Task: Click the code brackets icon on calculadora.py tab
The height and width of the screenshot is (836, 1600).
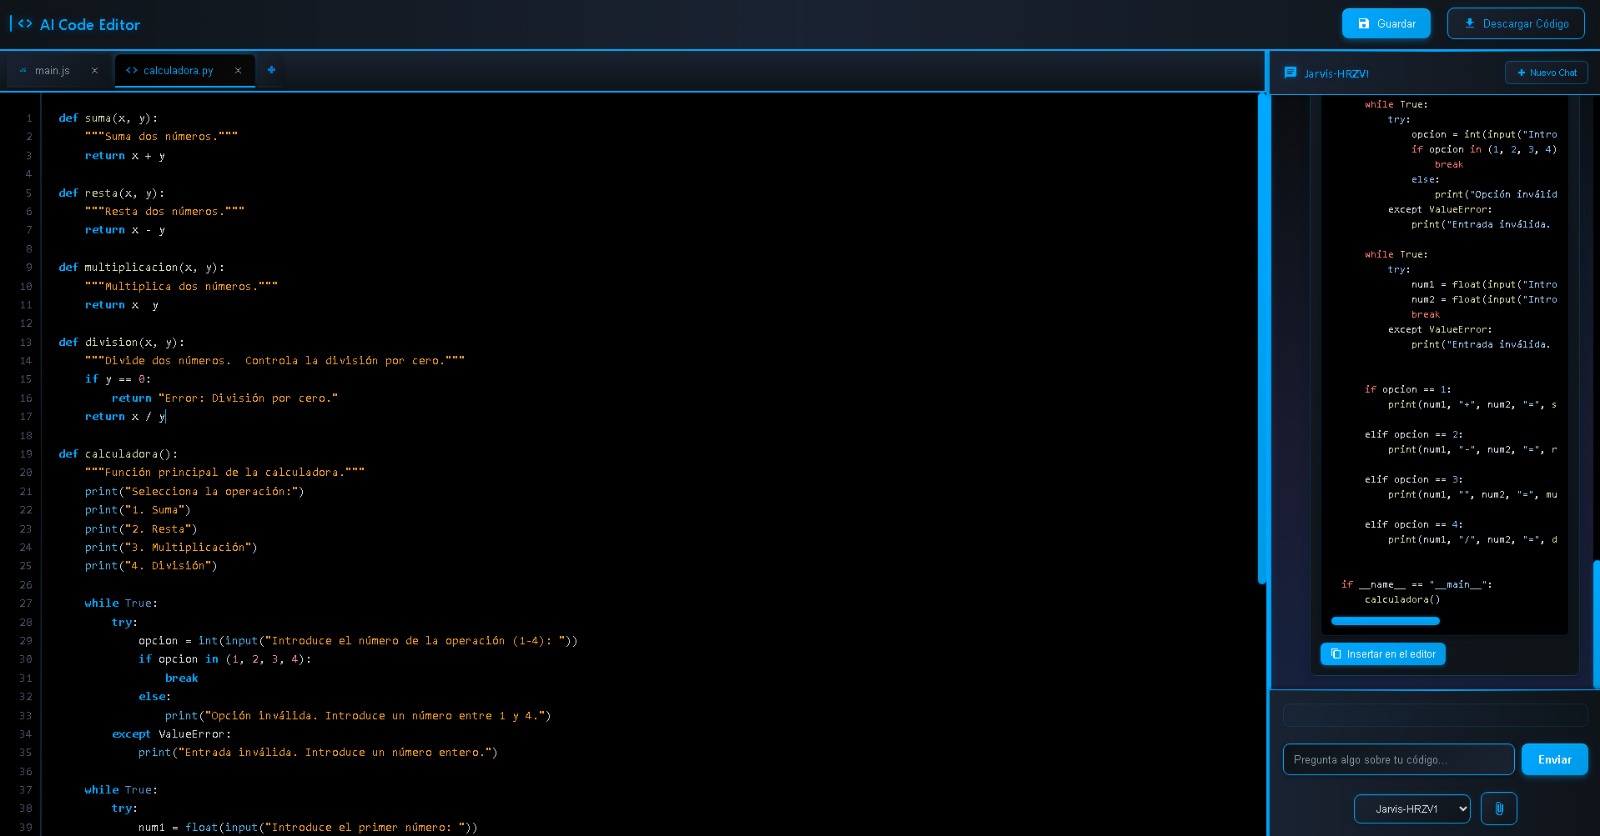Action: tap(131, 71)
